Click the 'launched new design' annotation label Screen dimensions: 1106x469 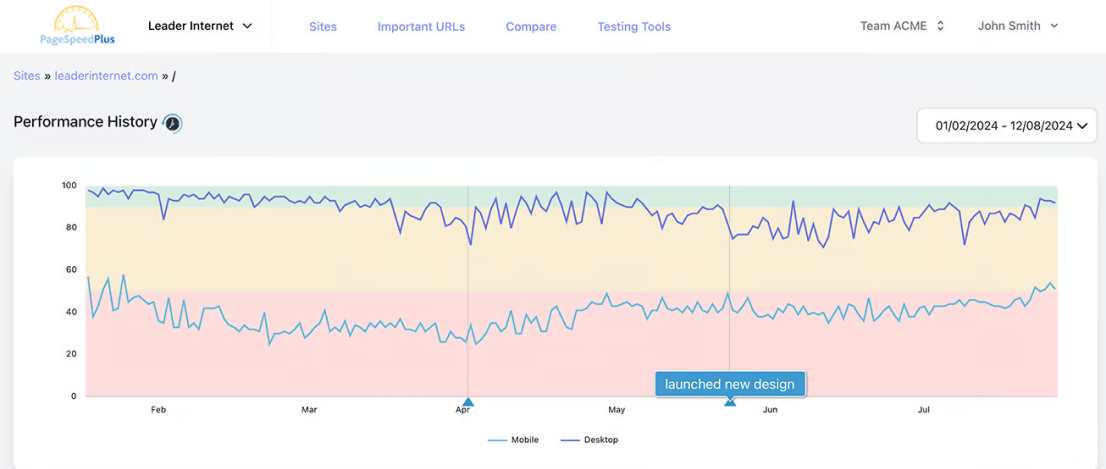pyautogui.click(x=730, y=384)
